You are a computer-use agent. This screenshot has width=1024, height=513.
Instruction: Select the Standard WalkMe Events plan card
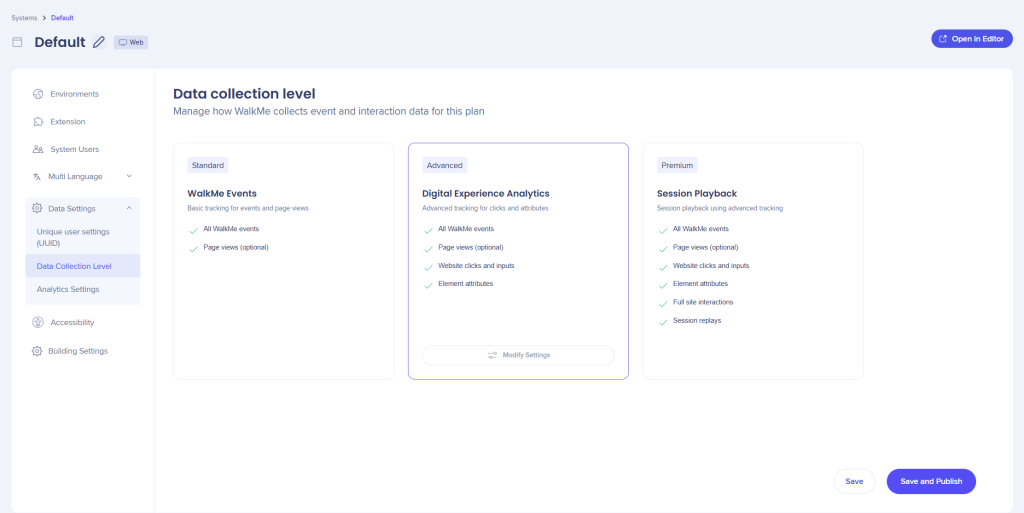pyautogui.click(x=283, y=261)
